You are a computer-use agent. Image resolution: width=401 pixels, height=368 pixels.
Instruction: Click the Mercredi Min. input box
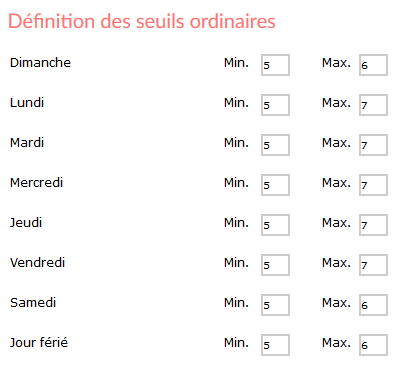275,185
